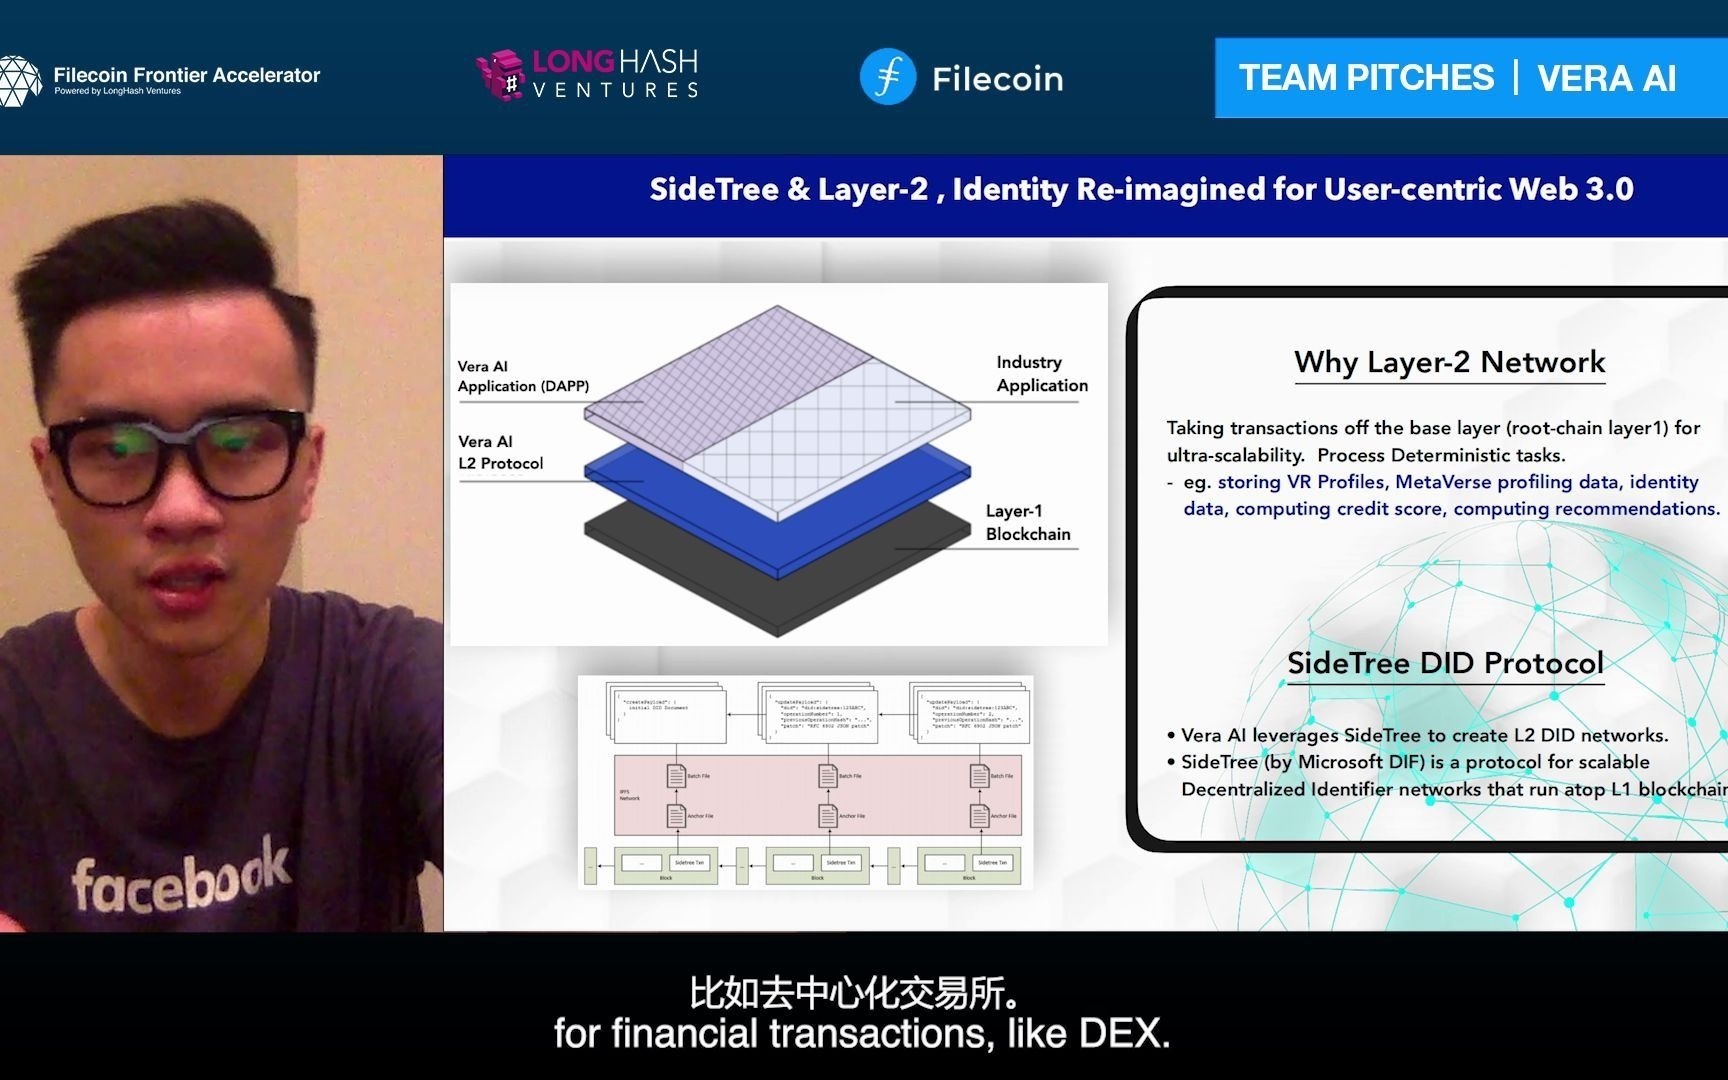The width and height of the screenshot is (1728, 1080).
Task: Click the 'Powered by LongHash Ventures' tagline
Action: click(x=118, y=91)
